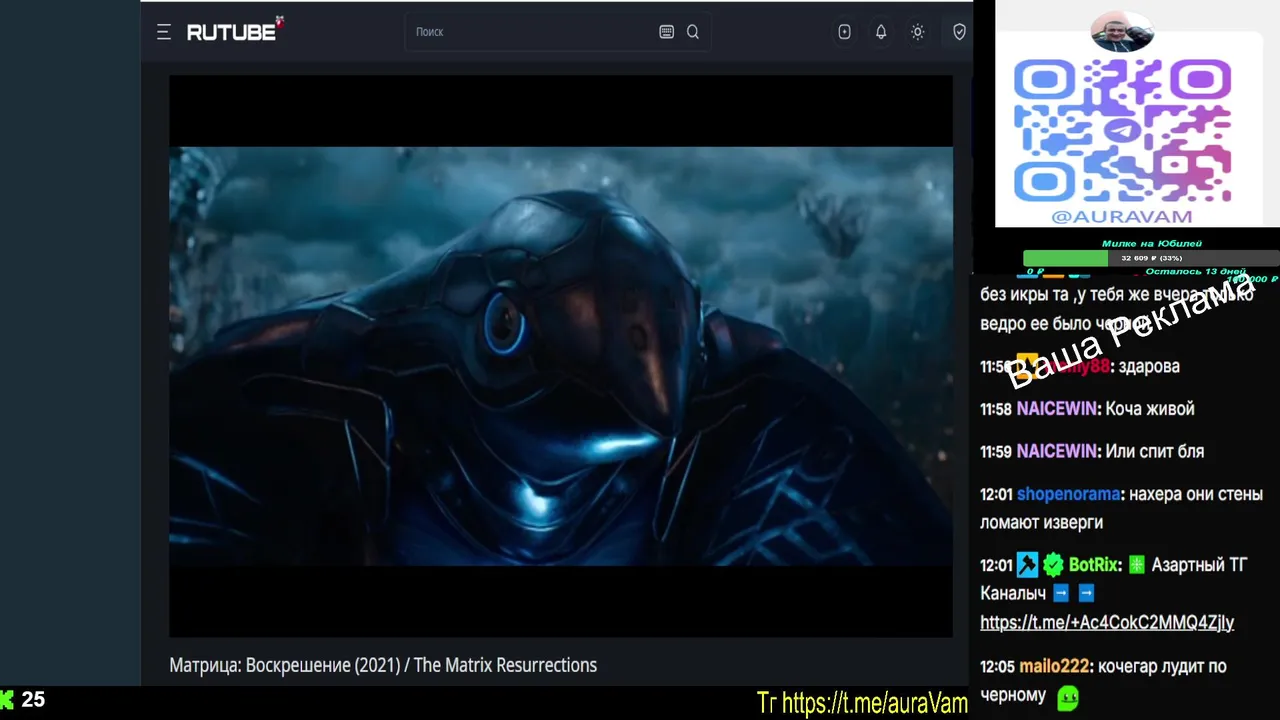The width and height of the screenshot is (1280, 720).
Task: Click the Matrix Resurrections video player
Action: [561, 356]
